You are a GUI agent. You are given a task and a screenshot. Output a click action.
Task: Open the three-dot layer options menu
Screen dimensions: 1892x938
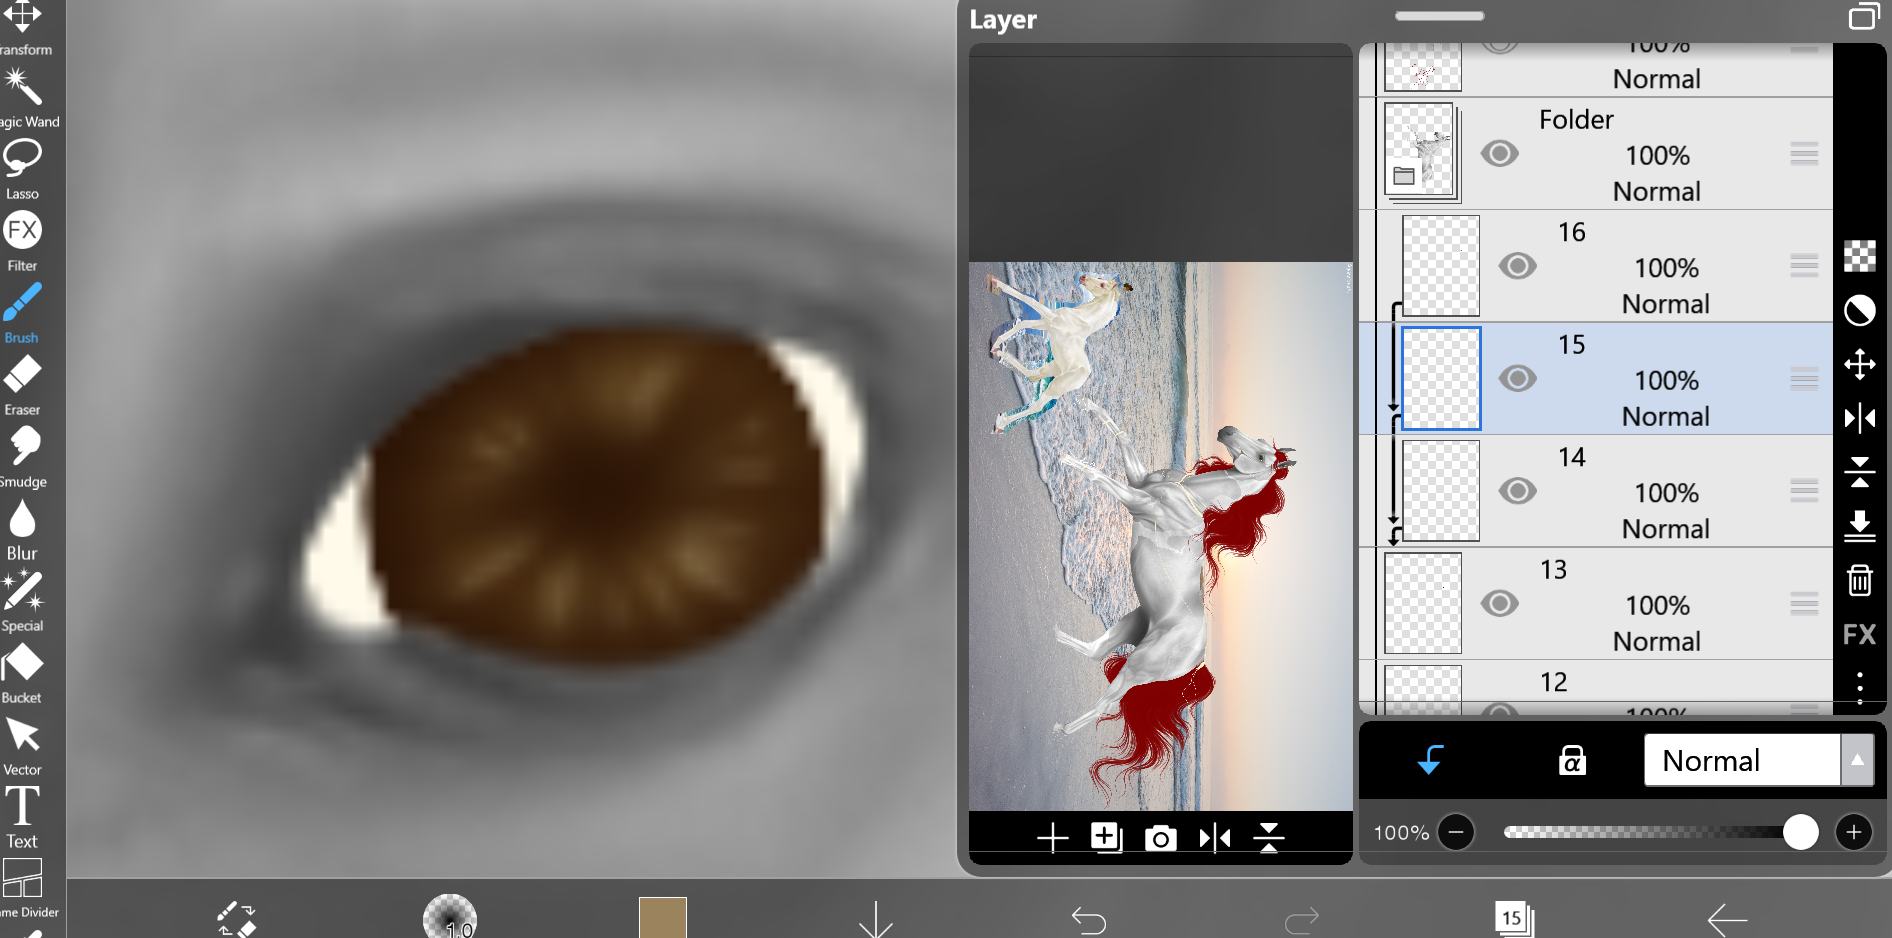(x=1859, y=687)
